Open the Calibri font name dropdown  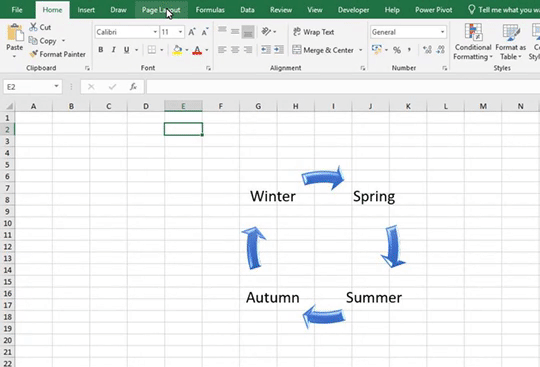coord(155,32)
